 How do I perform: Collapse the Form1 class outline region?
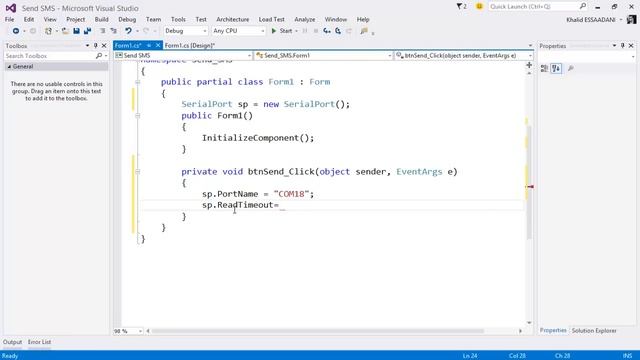(138, 82)
